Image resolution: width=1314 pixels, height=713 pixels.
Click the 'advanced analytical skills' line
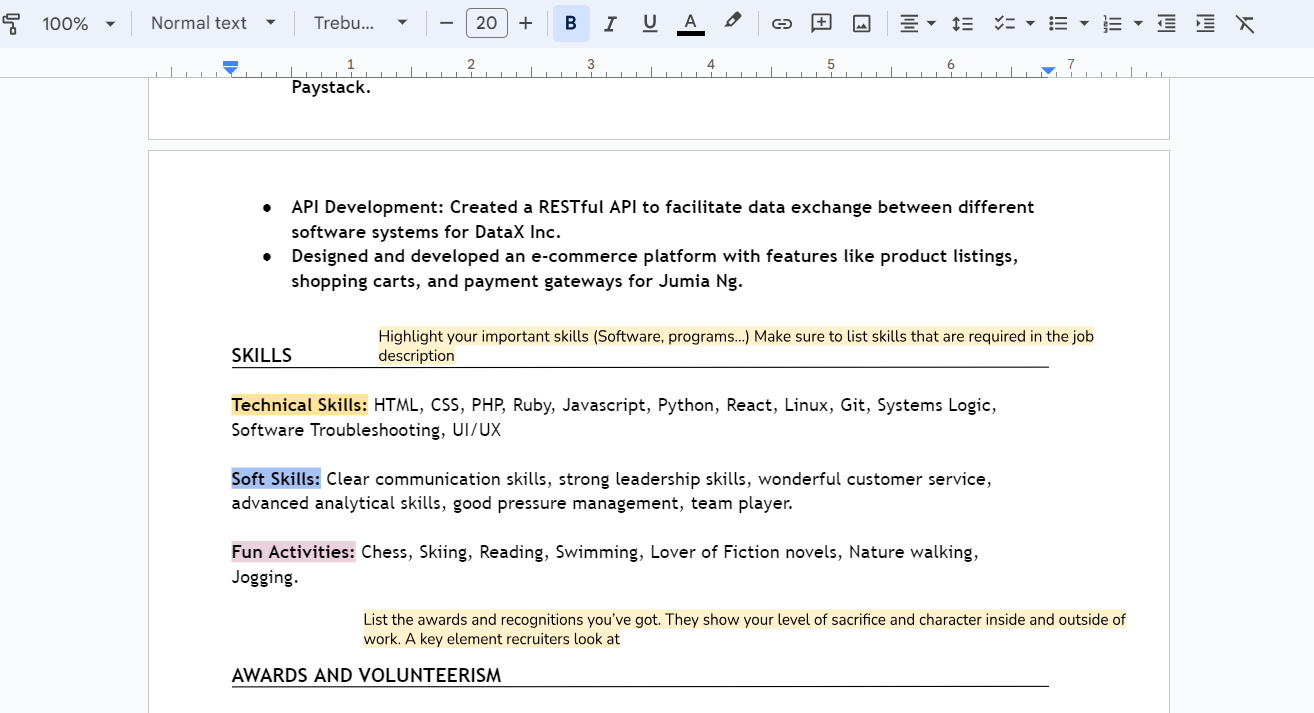(512, 503)
